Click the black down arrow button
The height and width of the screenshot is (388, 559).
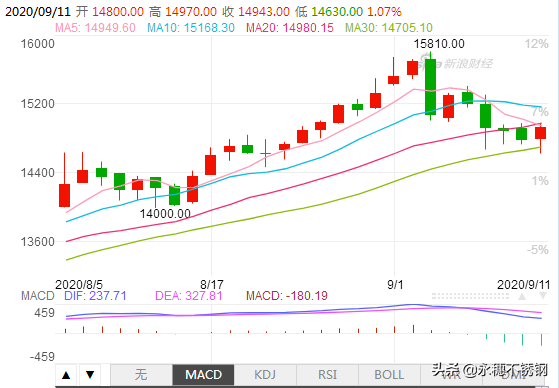pos(90,375)
